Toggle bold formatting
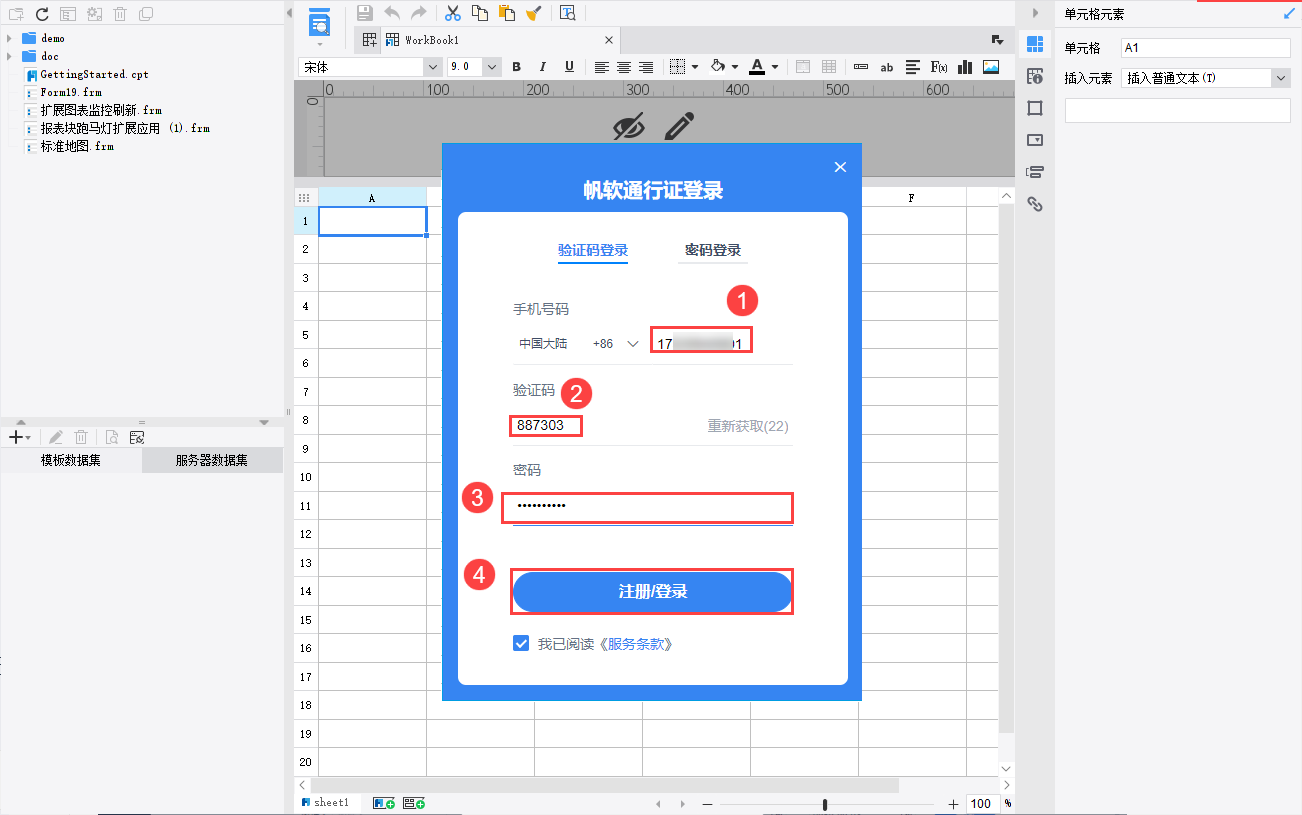The width and height of the screenshot is (1302, 815). [517, 67]
